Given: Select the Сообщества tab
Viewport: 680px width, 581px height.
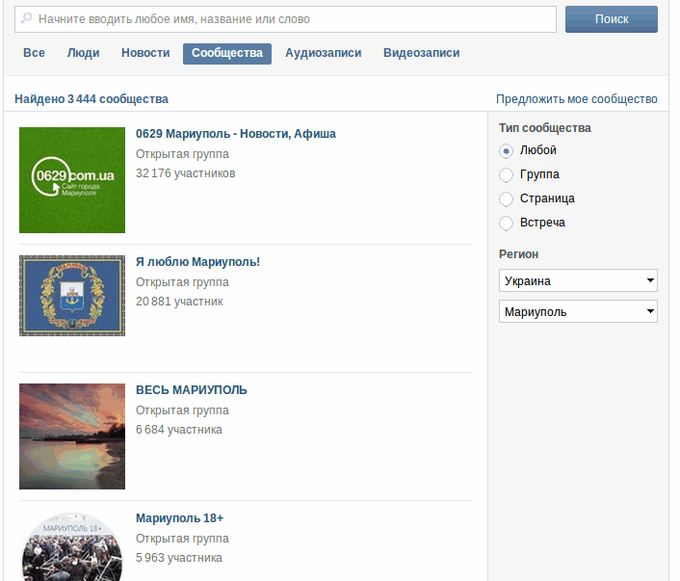Looking at the screenshot, I should (x=227, y=53).
